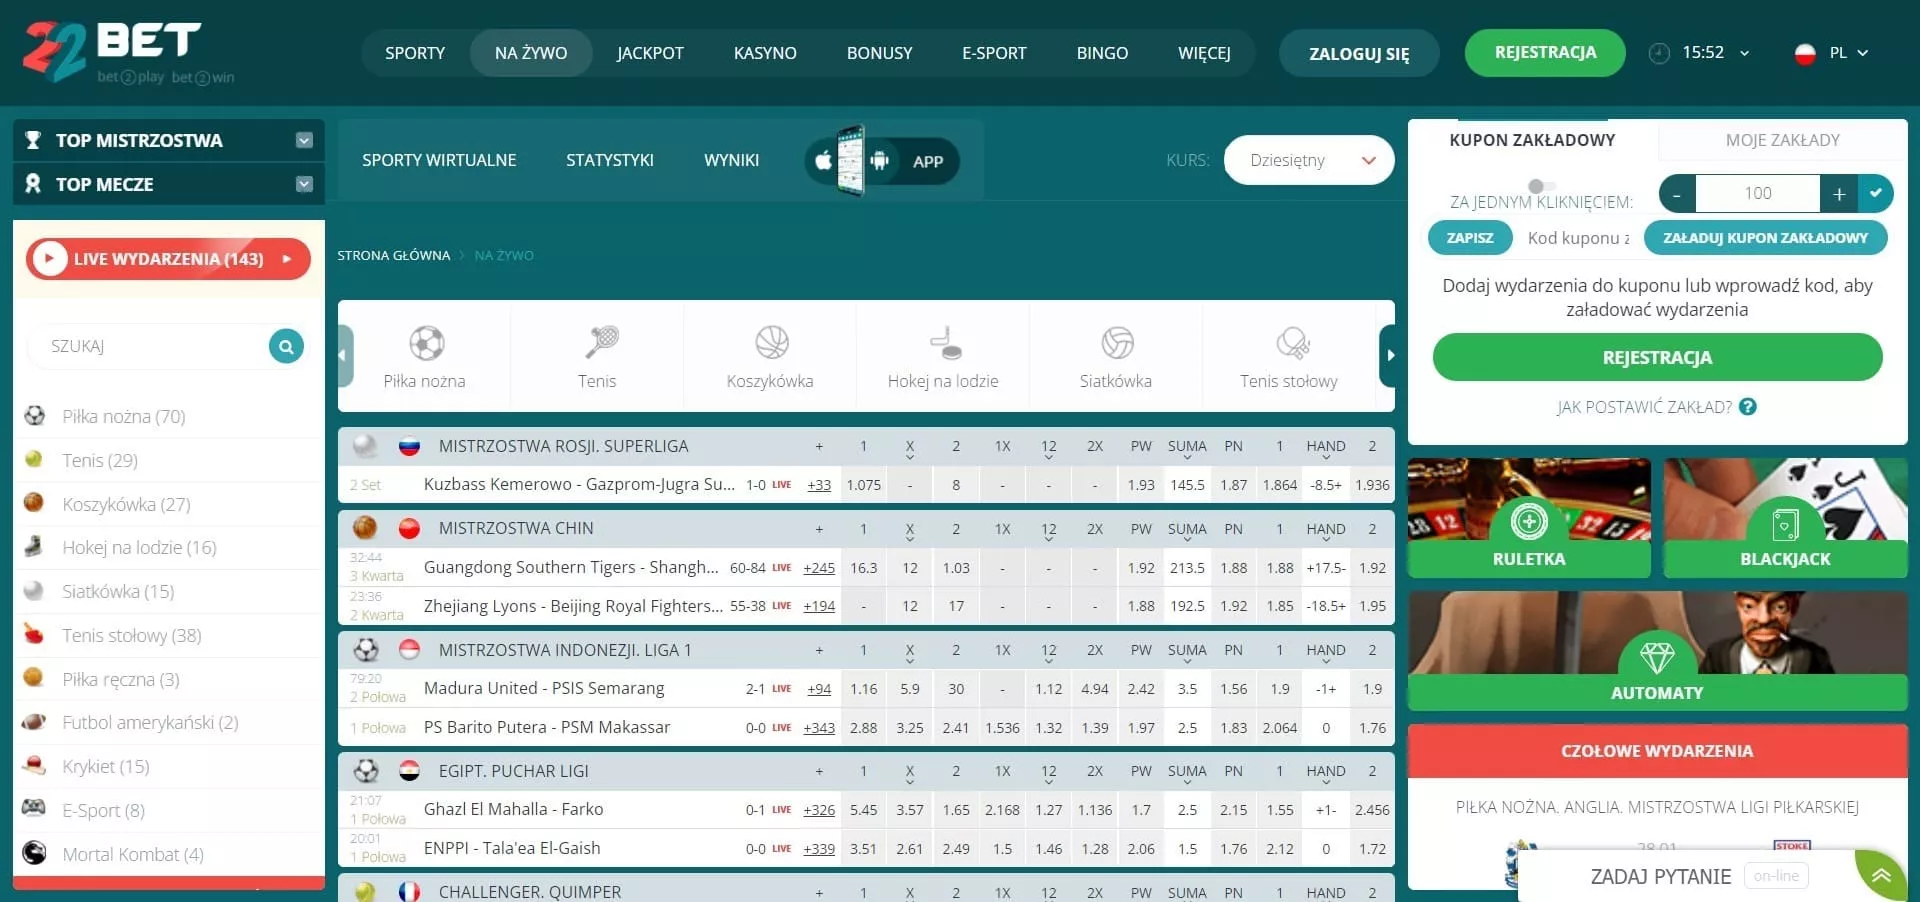
Task: Click the search magnifier icon
Action: tap(286, 346)
